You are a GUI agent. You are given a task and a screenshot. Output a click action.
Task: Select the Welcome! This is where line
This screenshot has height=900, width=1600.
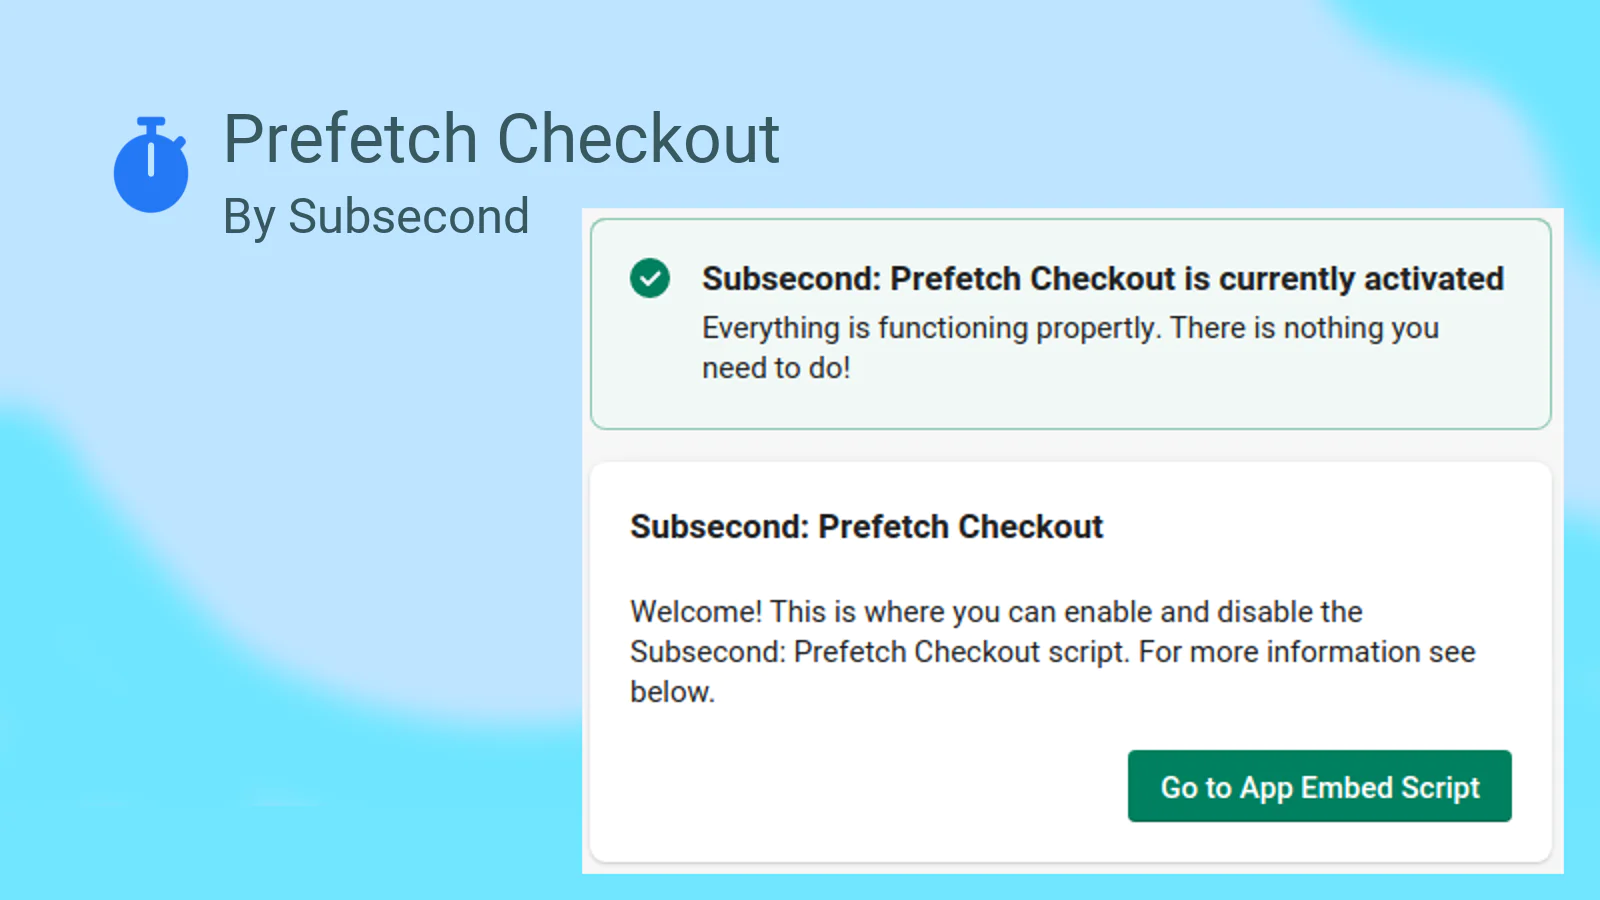(996, 612)
